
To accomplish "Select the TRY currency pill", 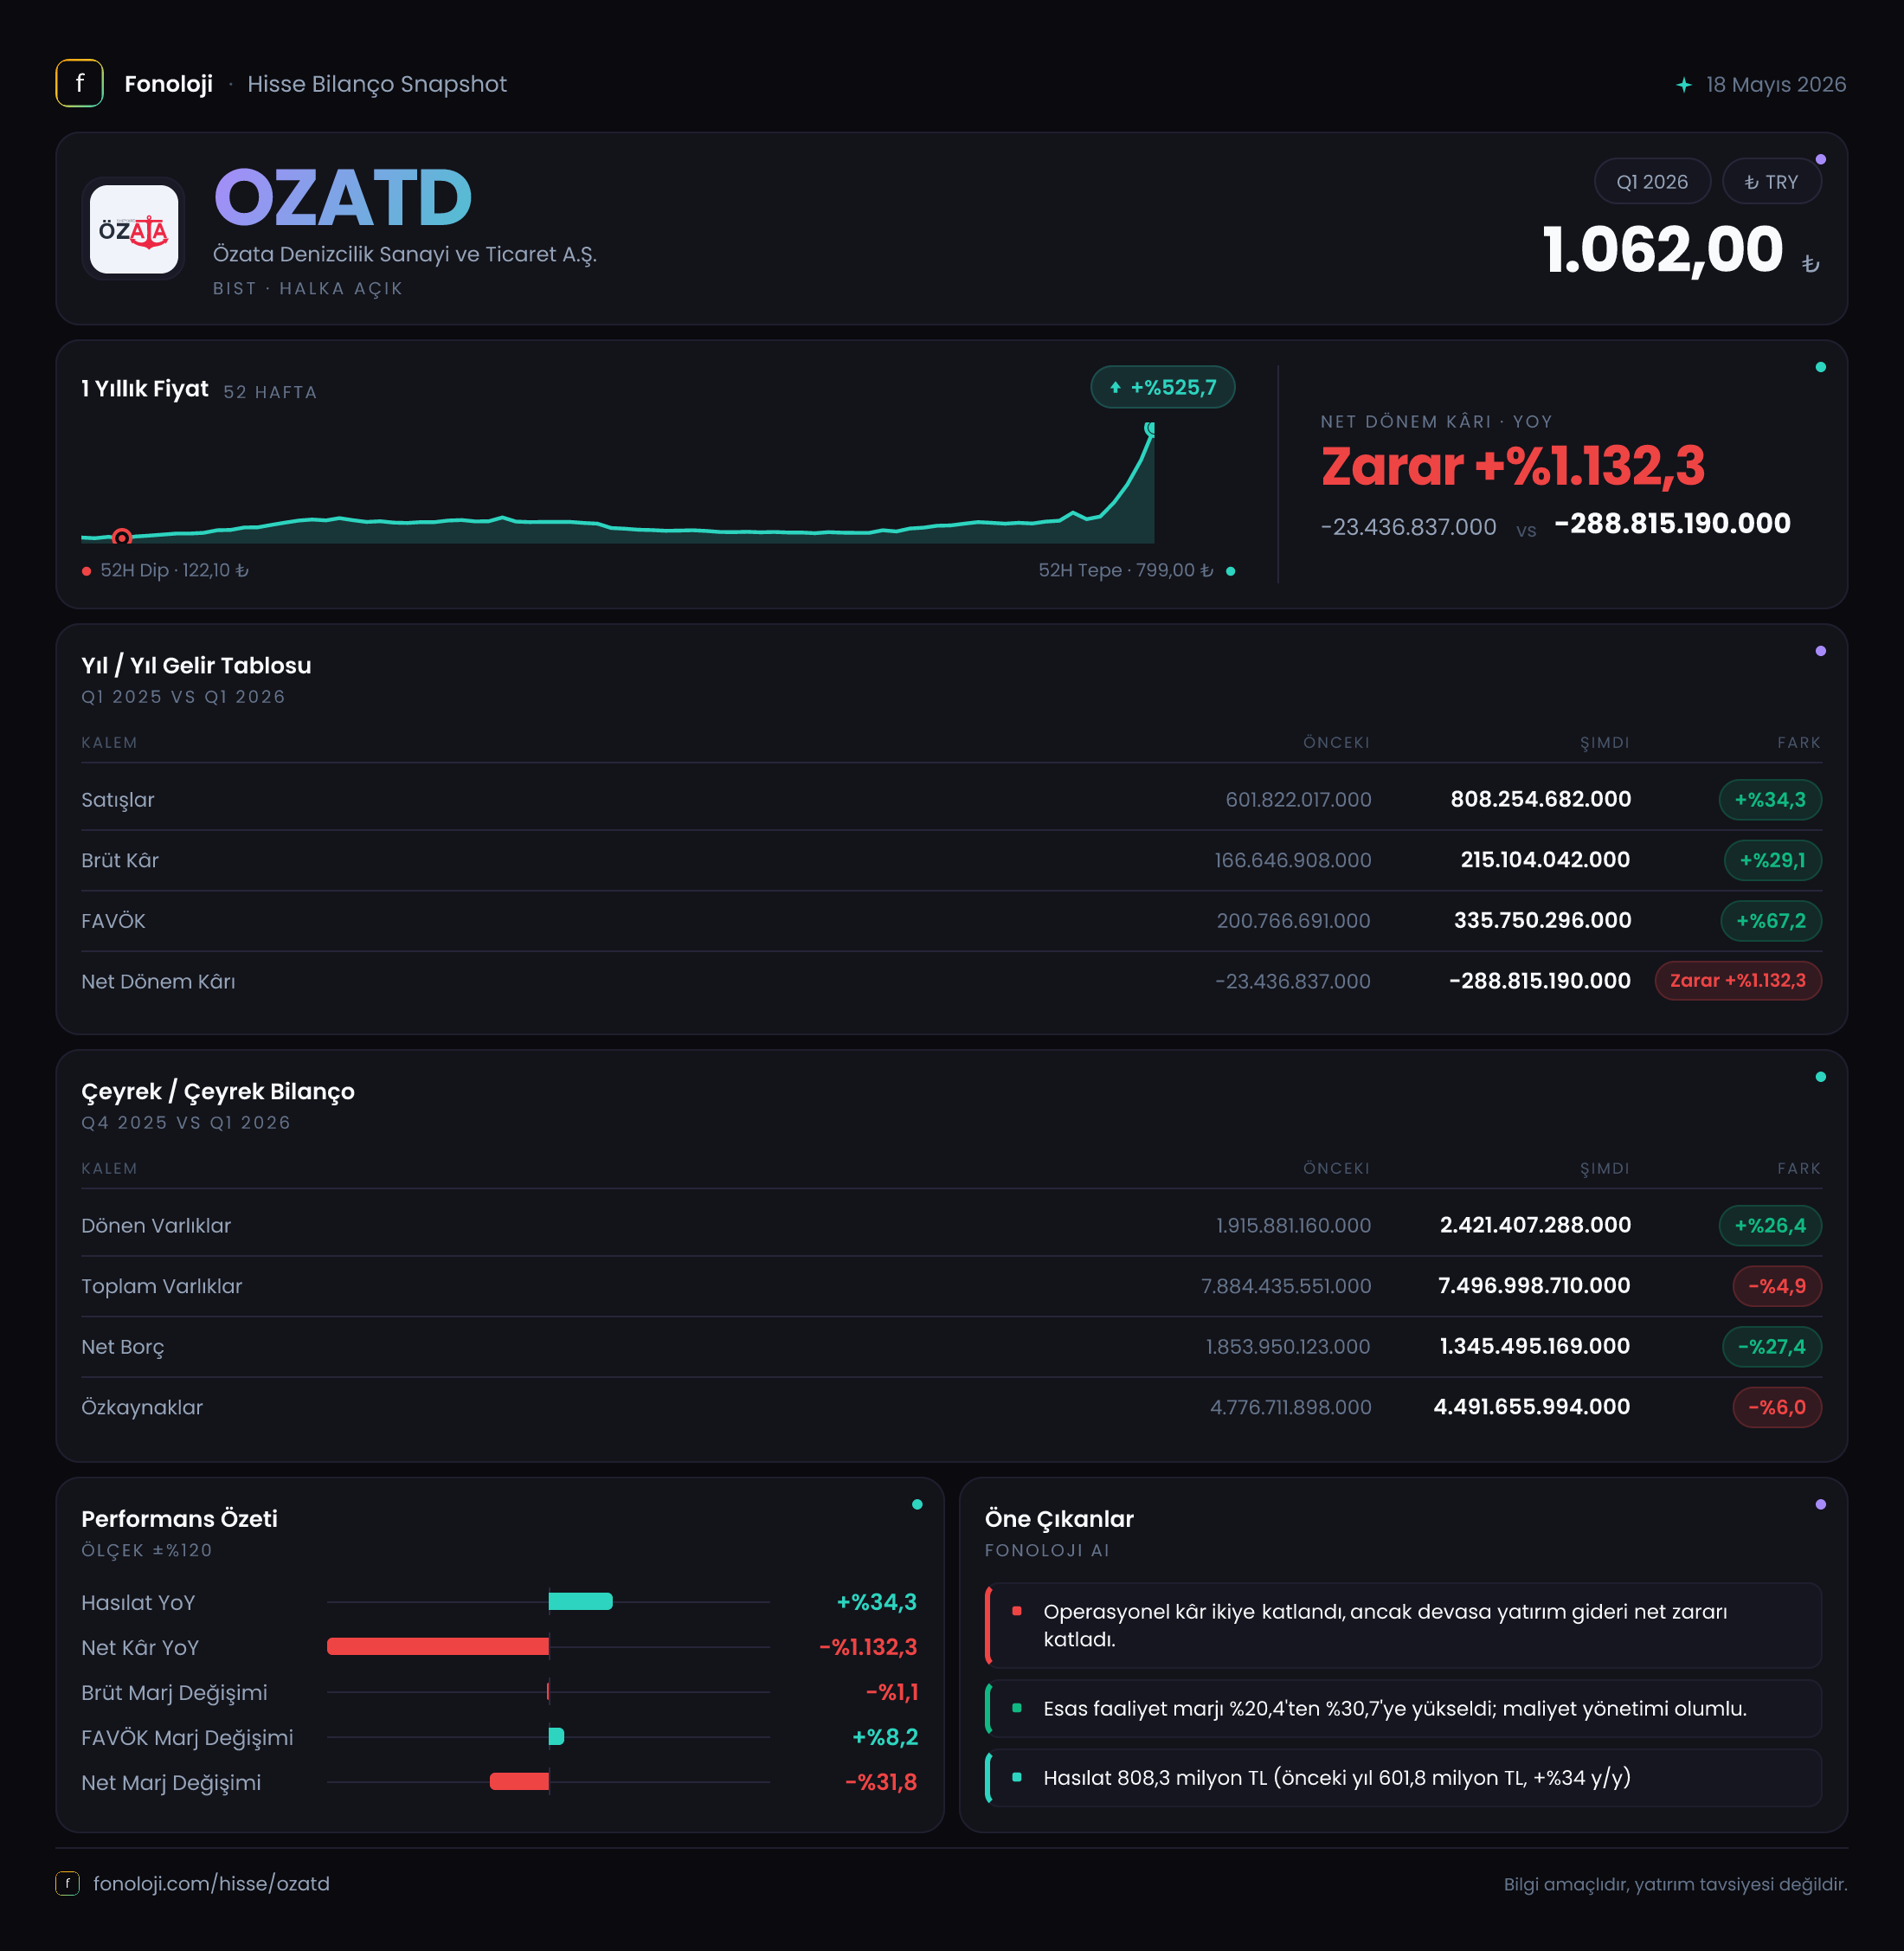I will pyautogui.click(x=1771, y=182).
